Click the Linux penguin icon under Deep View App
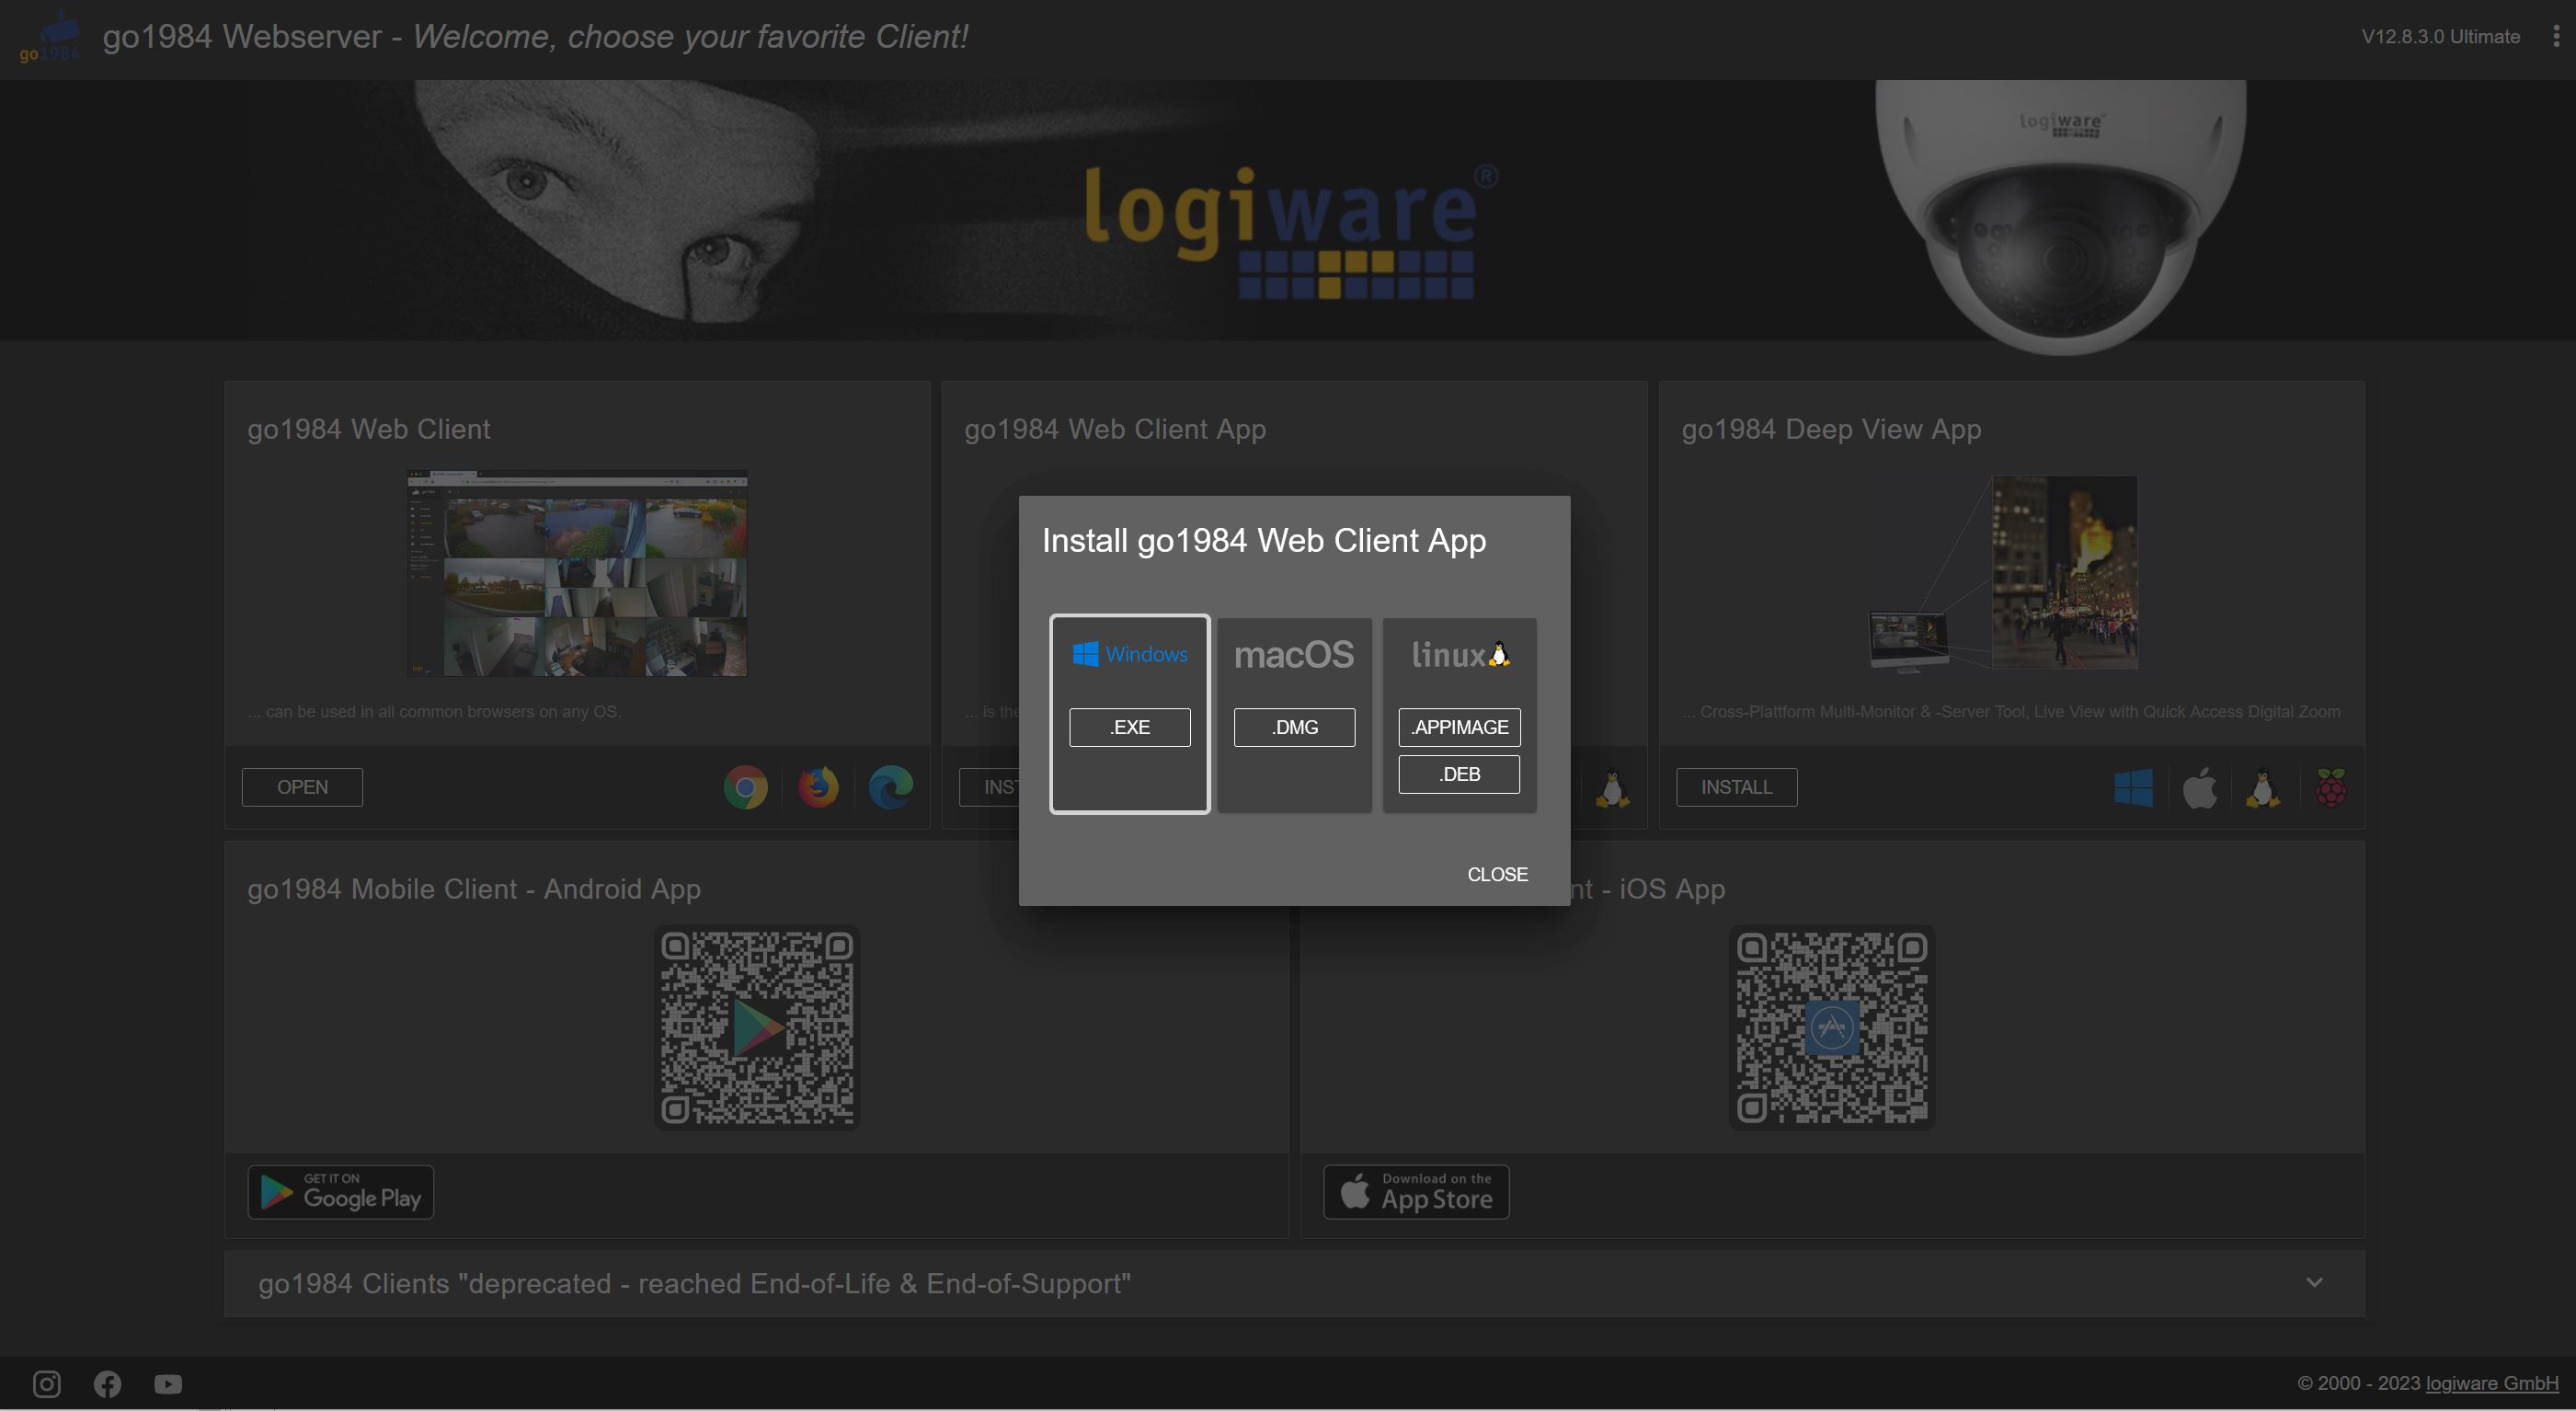Screen dimensions: 2576x1411 pyautogui.click(x=2263, y=788)
